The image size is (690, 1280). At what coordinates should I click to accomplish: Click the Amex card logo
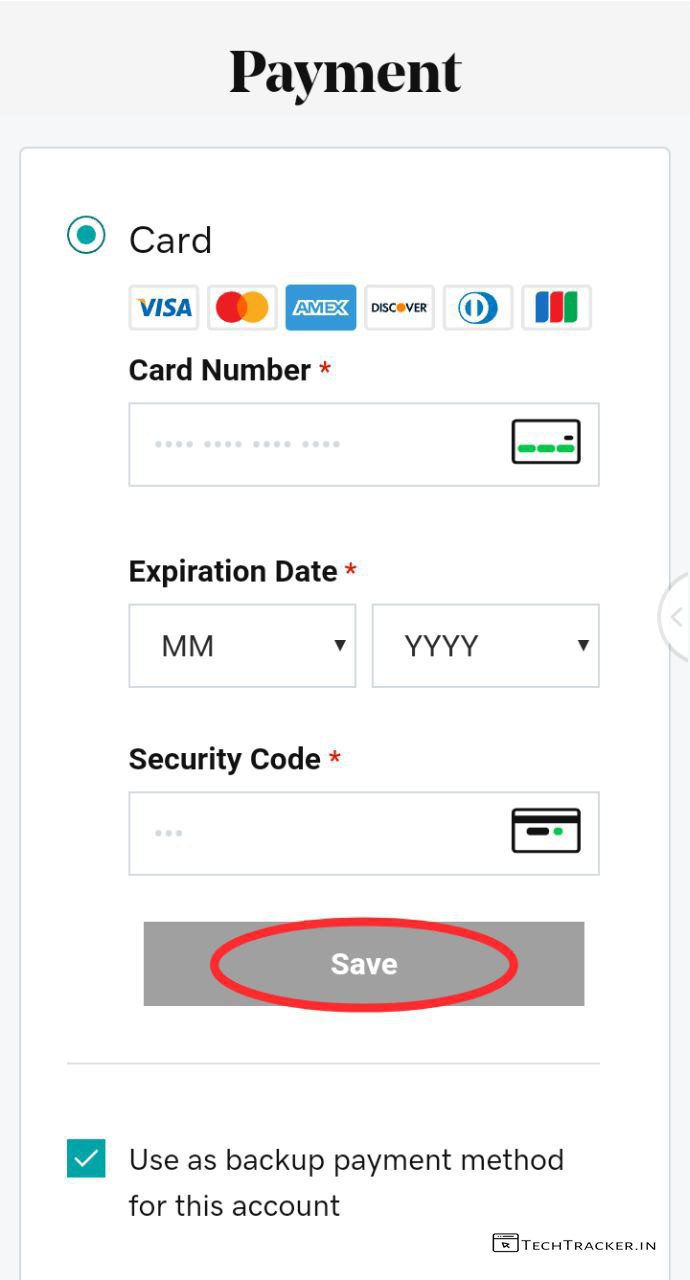320,308
